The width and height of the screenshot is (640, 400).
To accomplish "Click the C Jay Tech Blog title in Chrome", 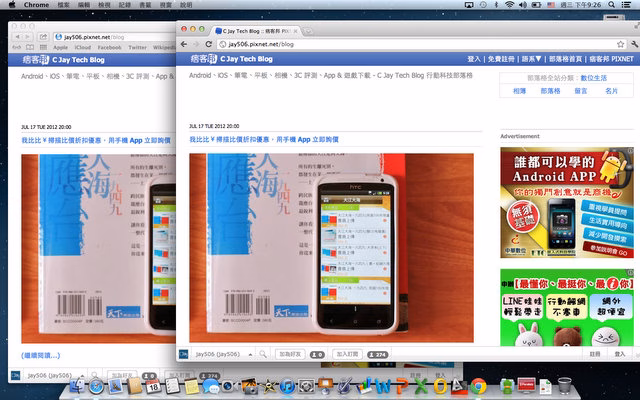I will (x=246, y=59).
